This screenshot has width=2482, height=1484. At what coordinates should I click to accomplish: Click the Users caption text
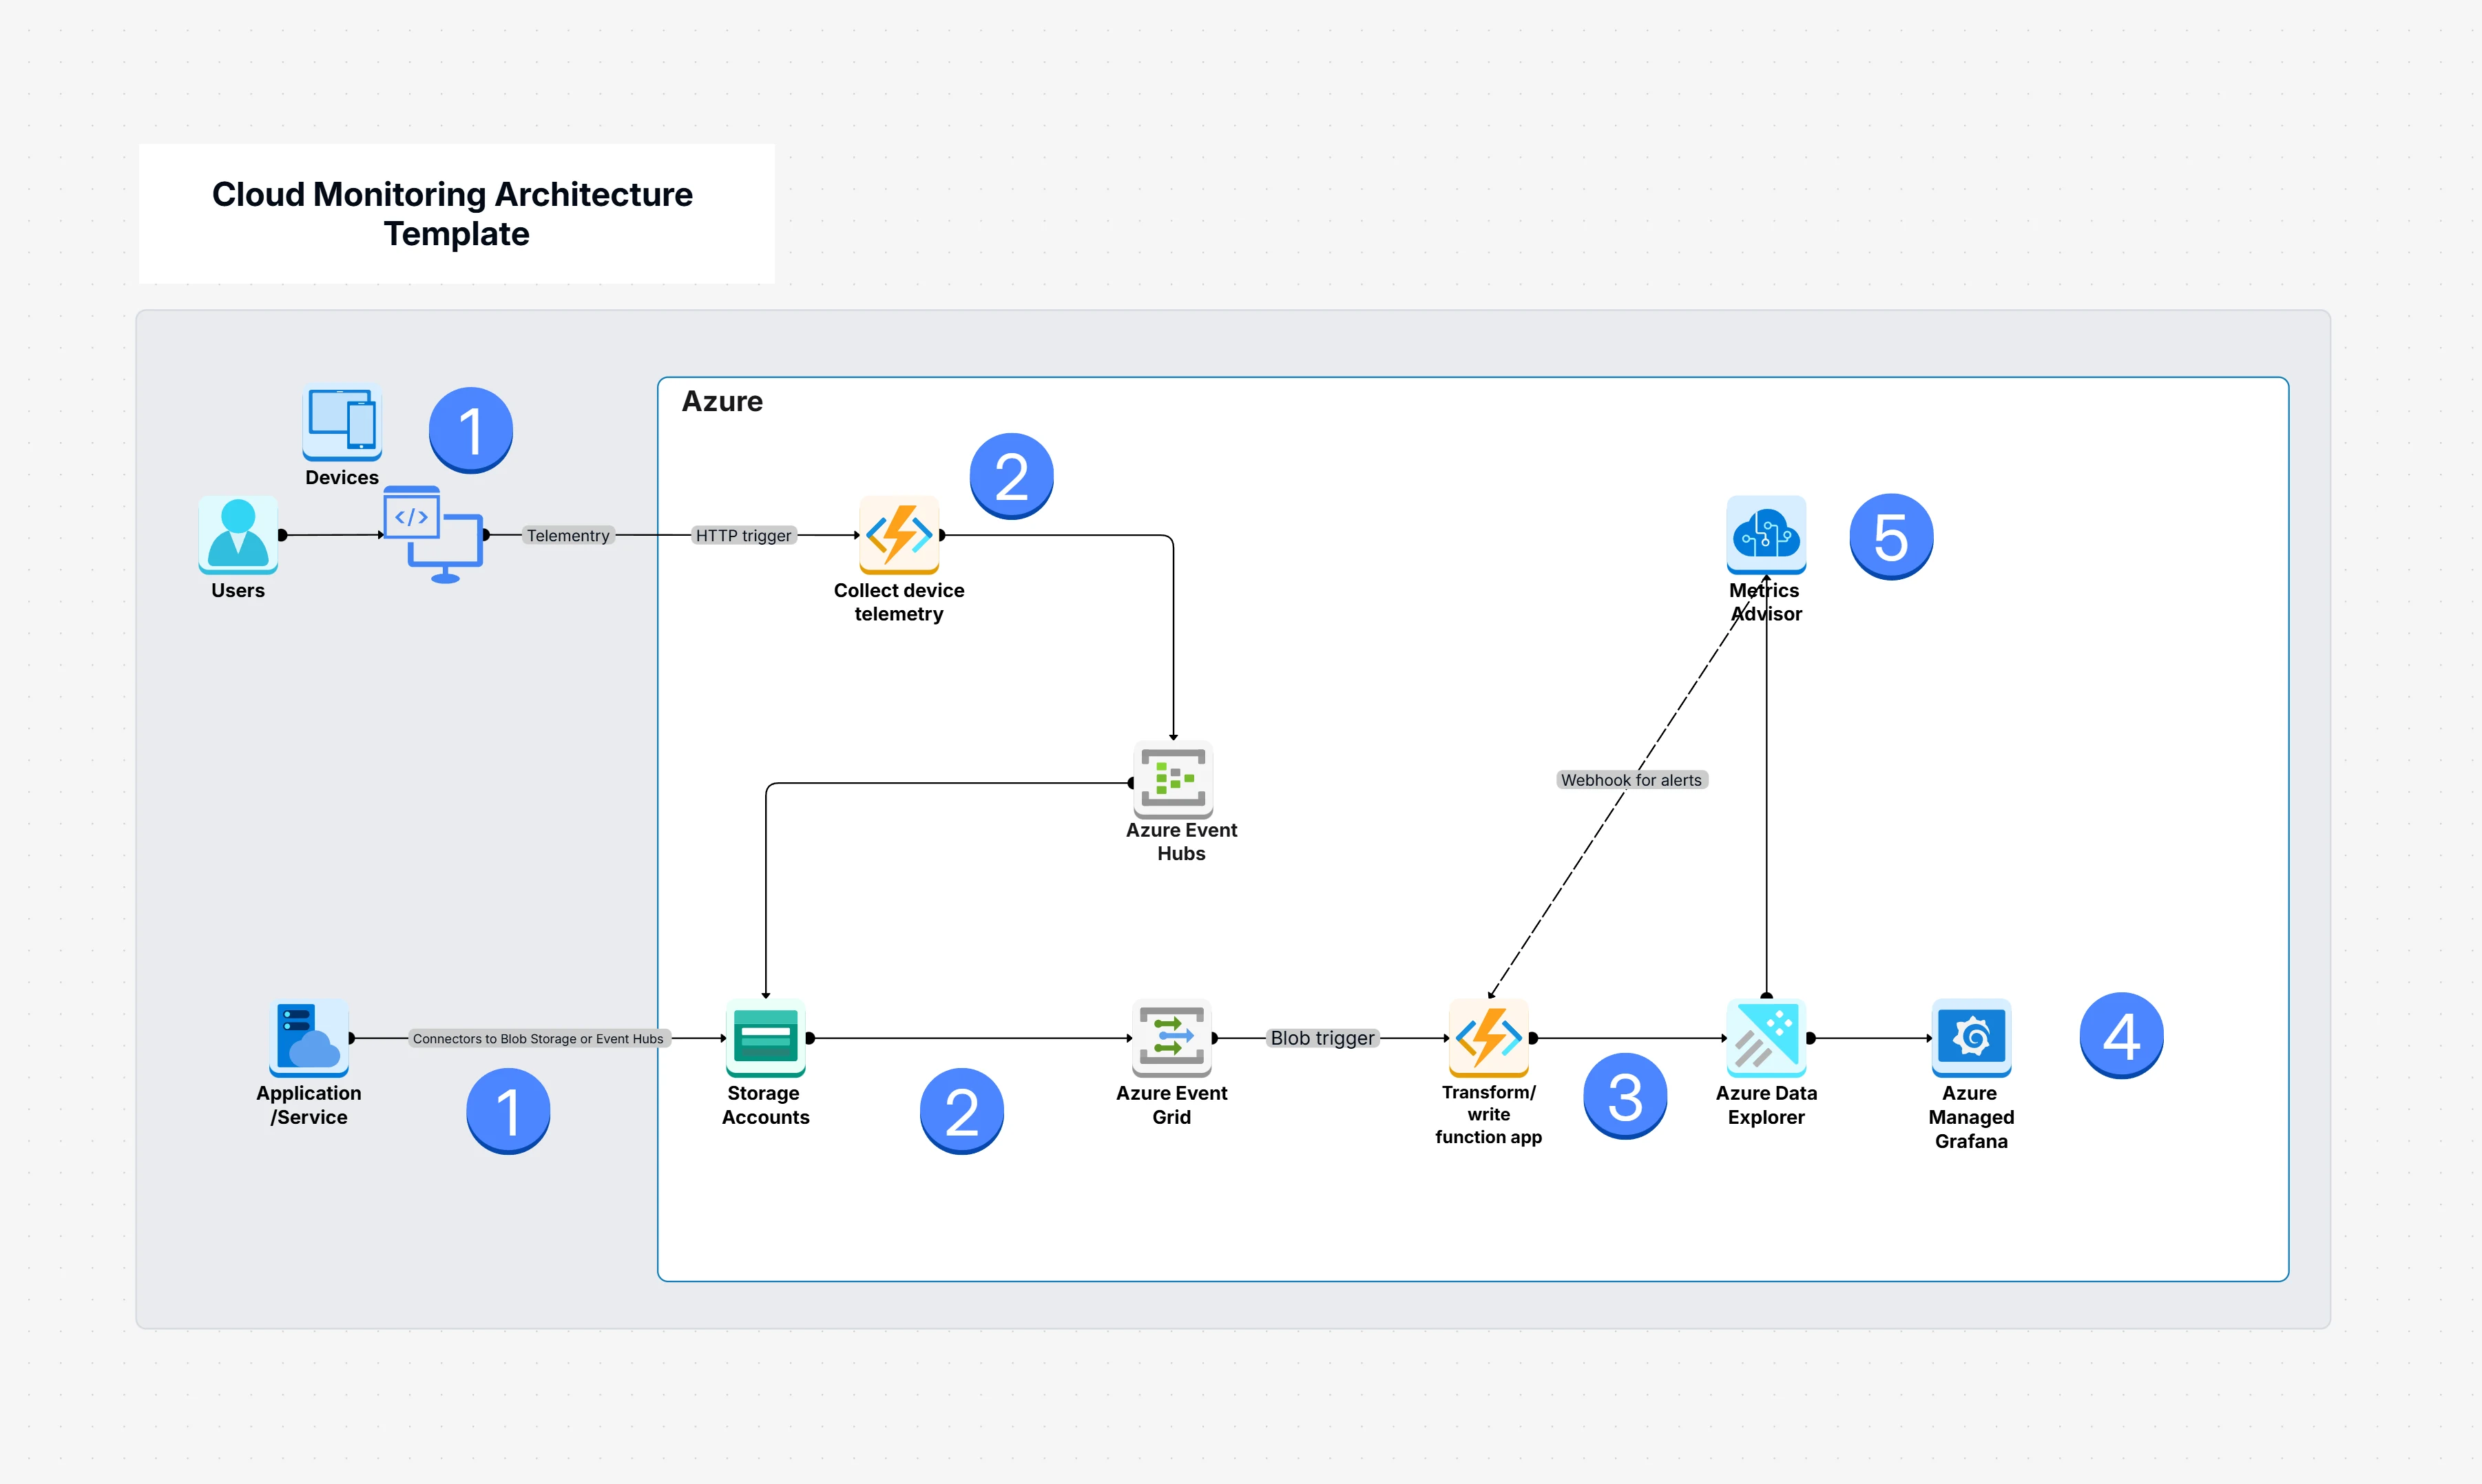(x=238, y=590)
